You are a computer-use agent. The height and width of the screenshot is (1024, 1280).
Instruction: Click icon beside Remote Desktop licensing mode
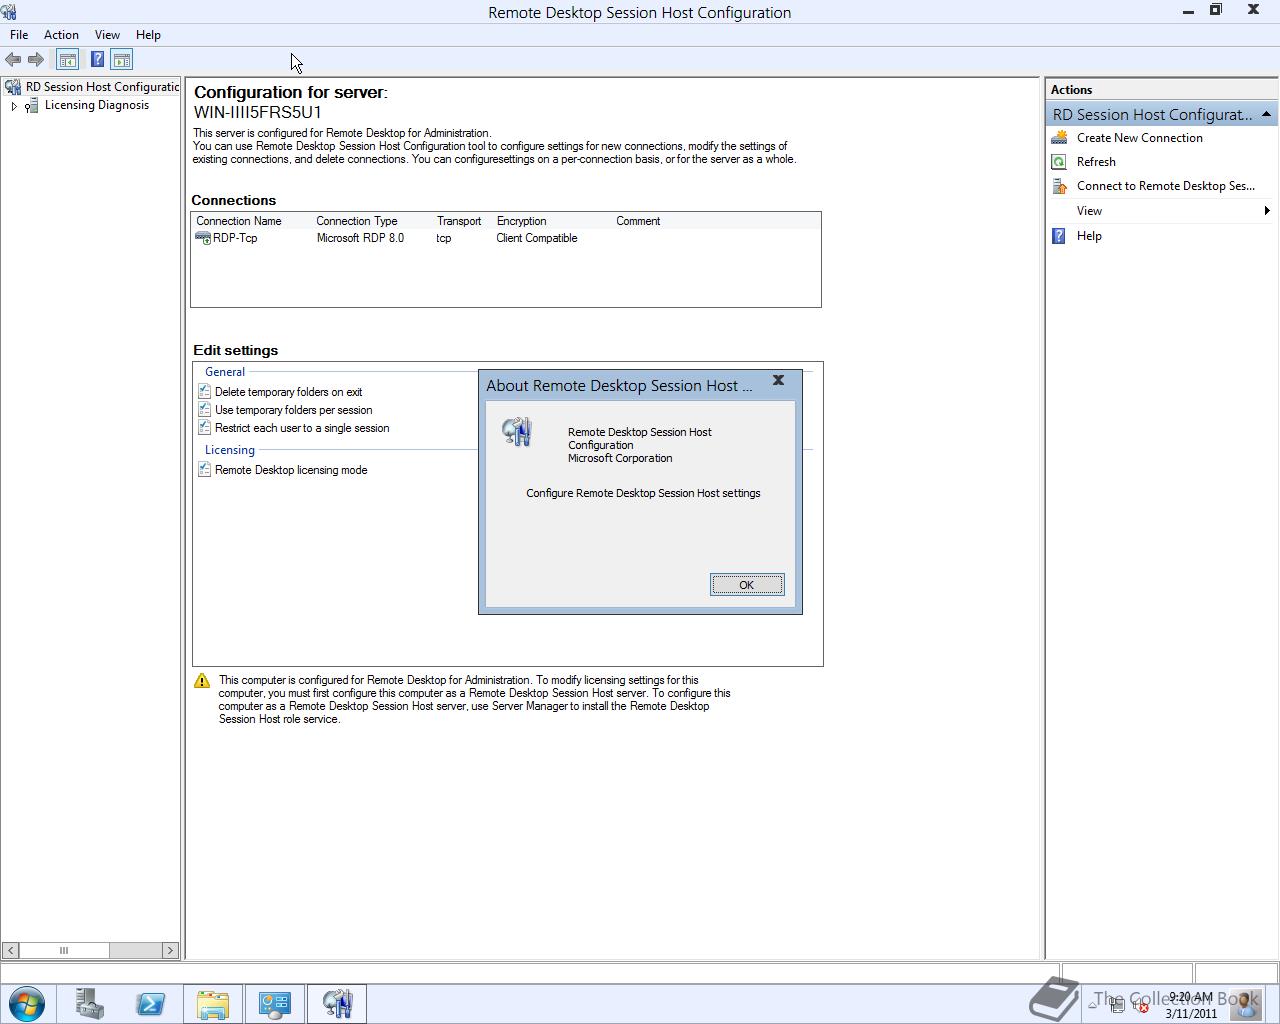click(x=204, y=470)
